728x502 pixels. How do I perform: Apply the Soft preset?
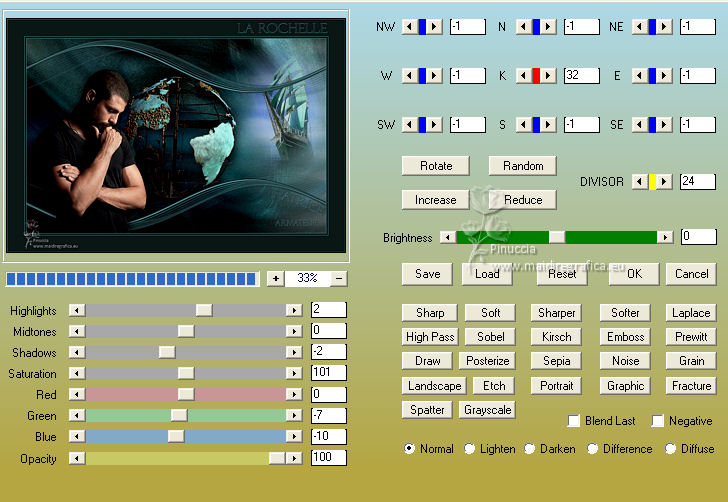click(490, 313)
